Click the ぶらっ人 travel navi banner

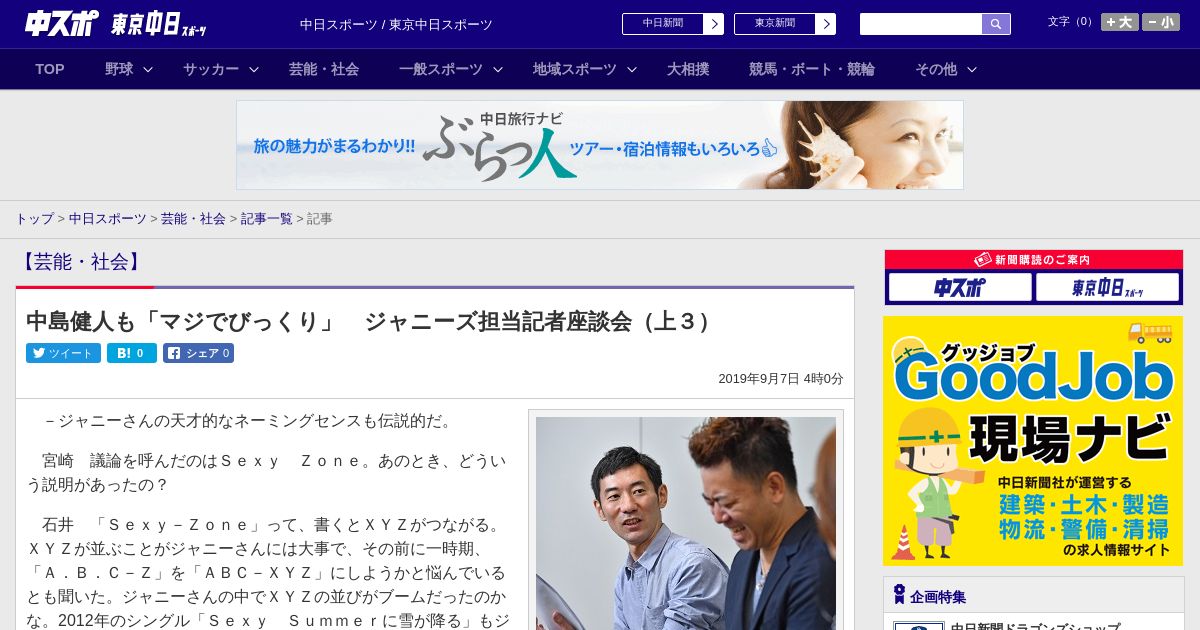[600, 145]
